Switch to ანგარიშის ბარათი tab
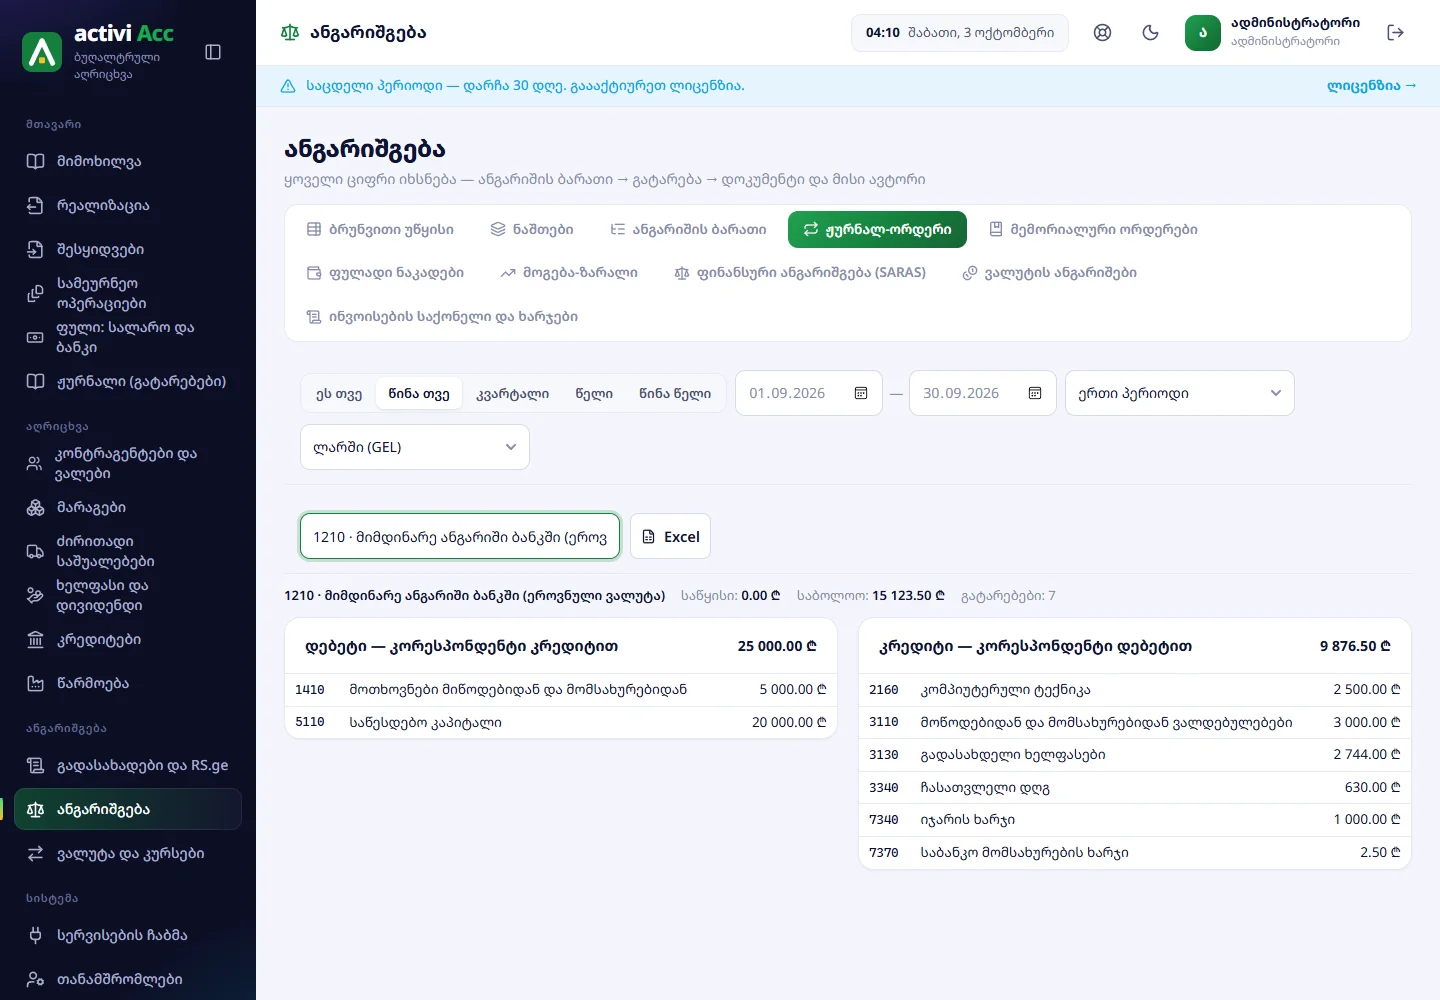The height and width of the screenshot is (1000, 1440). [x=688, y=229]
